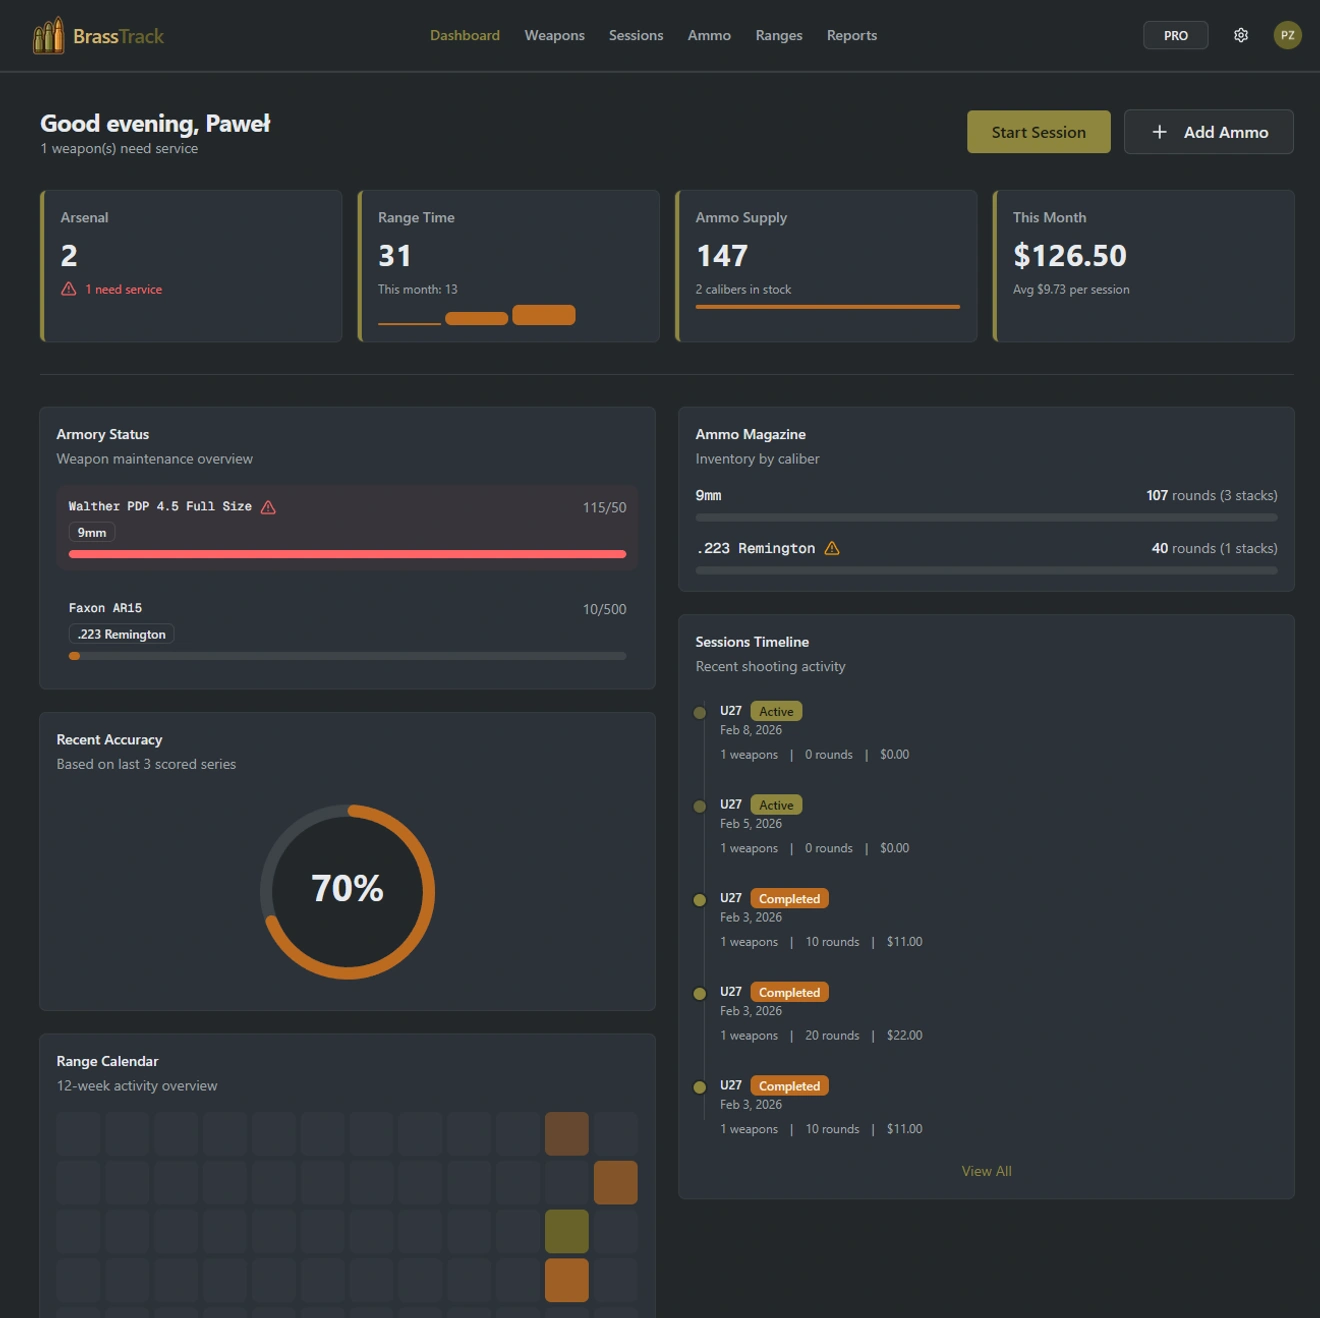The height and width of the screenshot is (1318, 1320).
Task: Open the Reports section
Action: [x=851, y=35]
